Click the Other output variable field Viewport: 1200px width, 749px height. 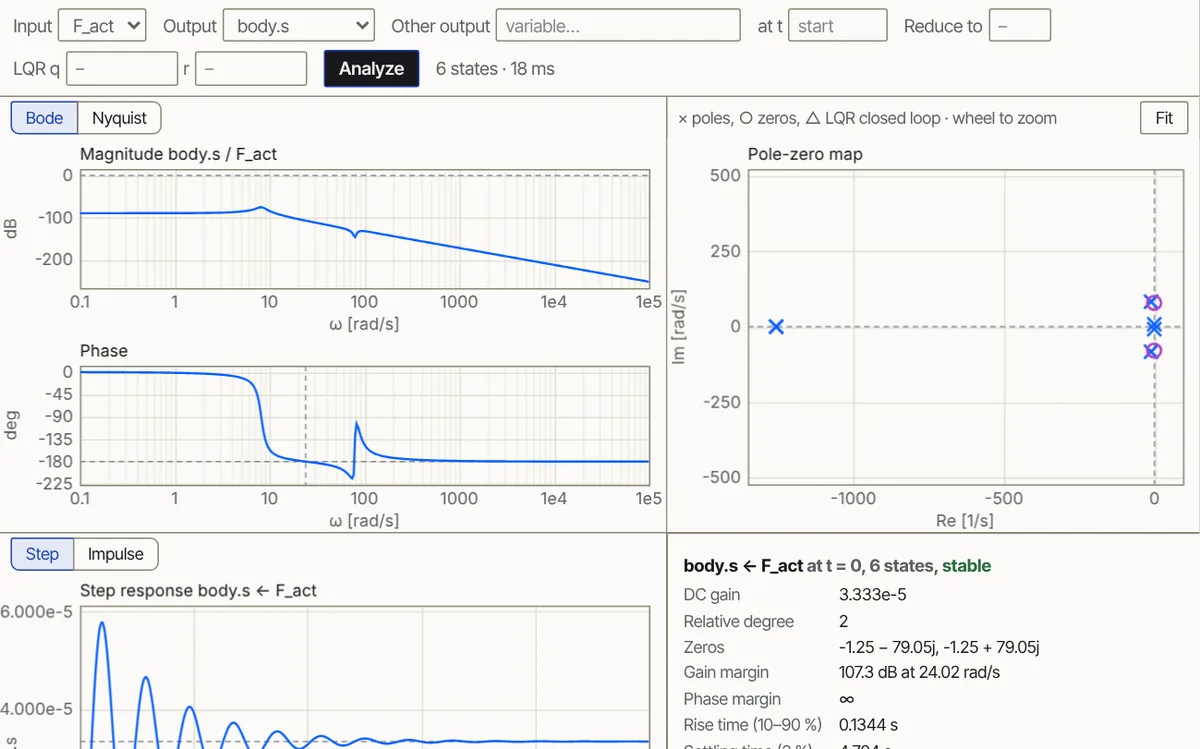click(617, 26)
